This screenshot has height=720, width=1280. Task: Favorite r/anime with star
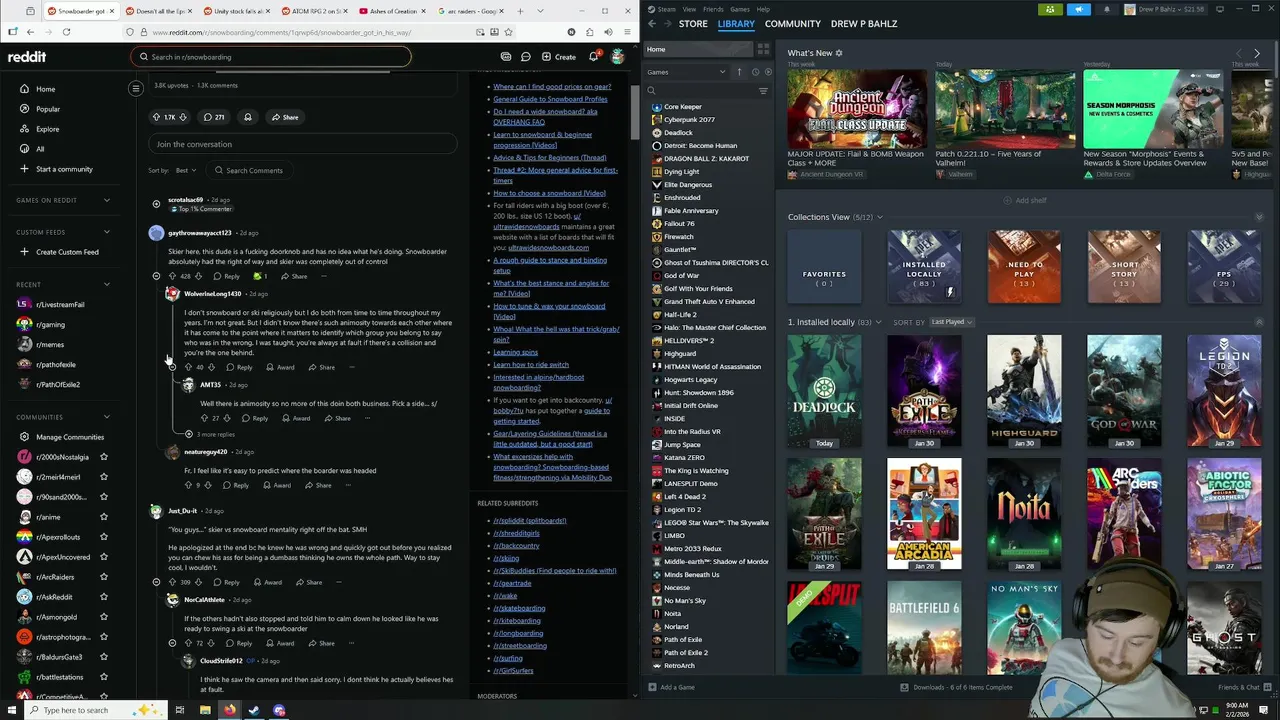(x=103, y=517)
